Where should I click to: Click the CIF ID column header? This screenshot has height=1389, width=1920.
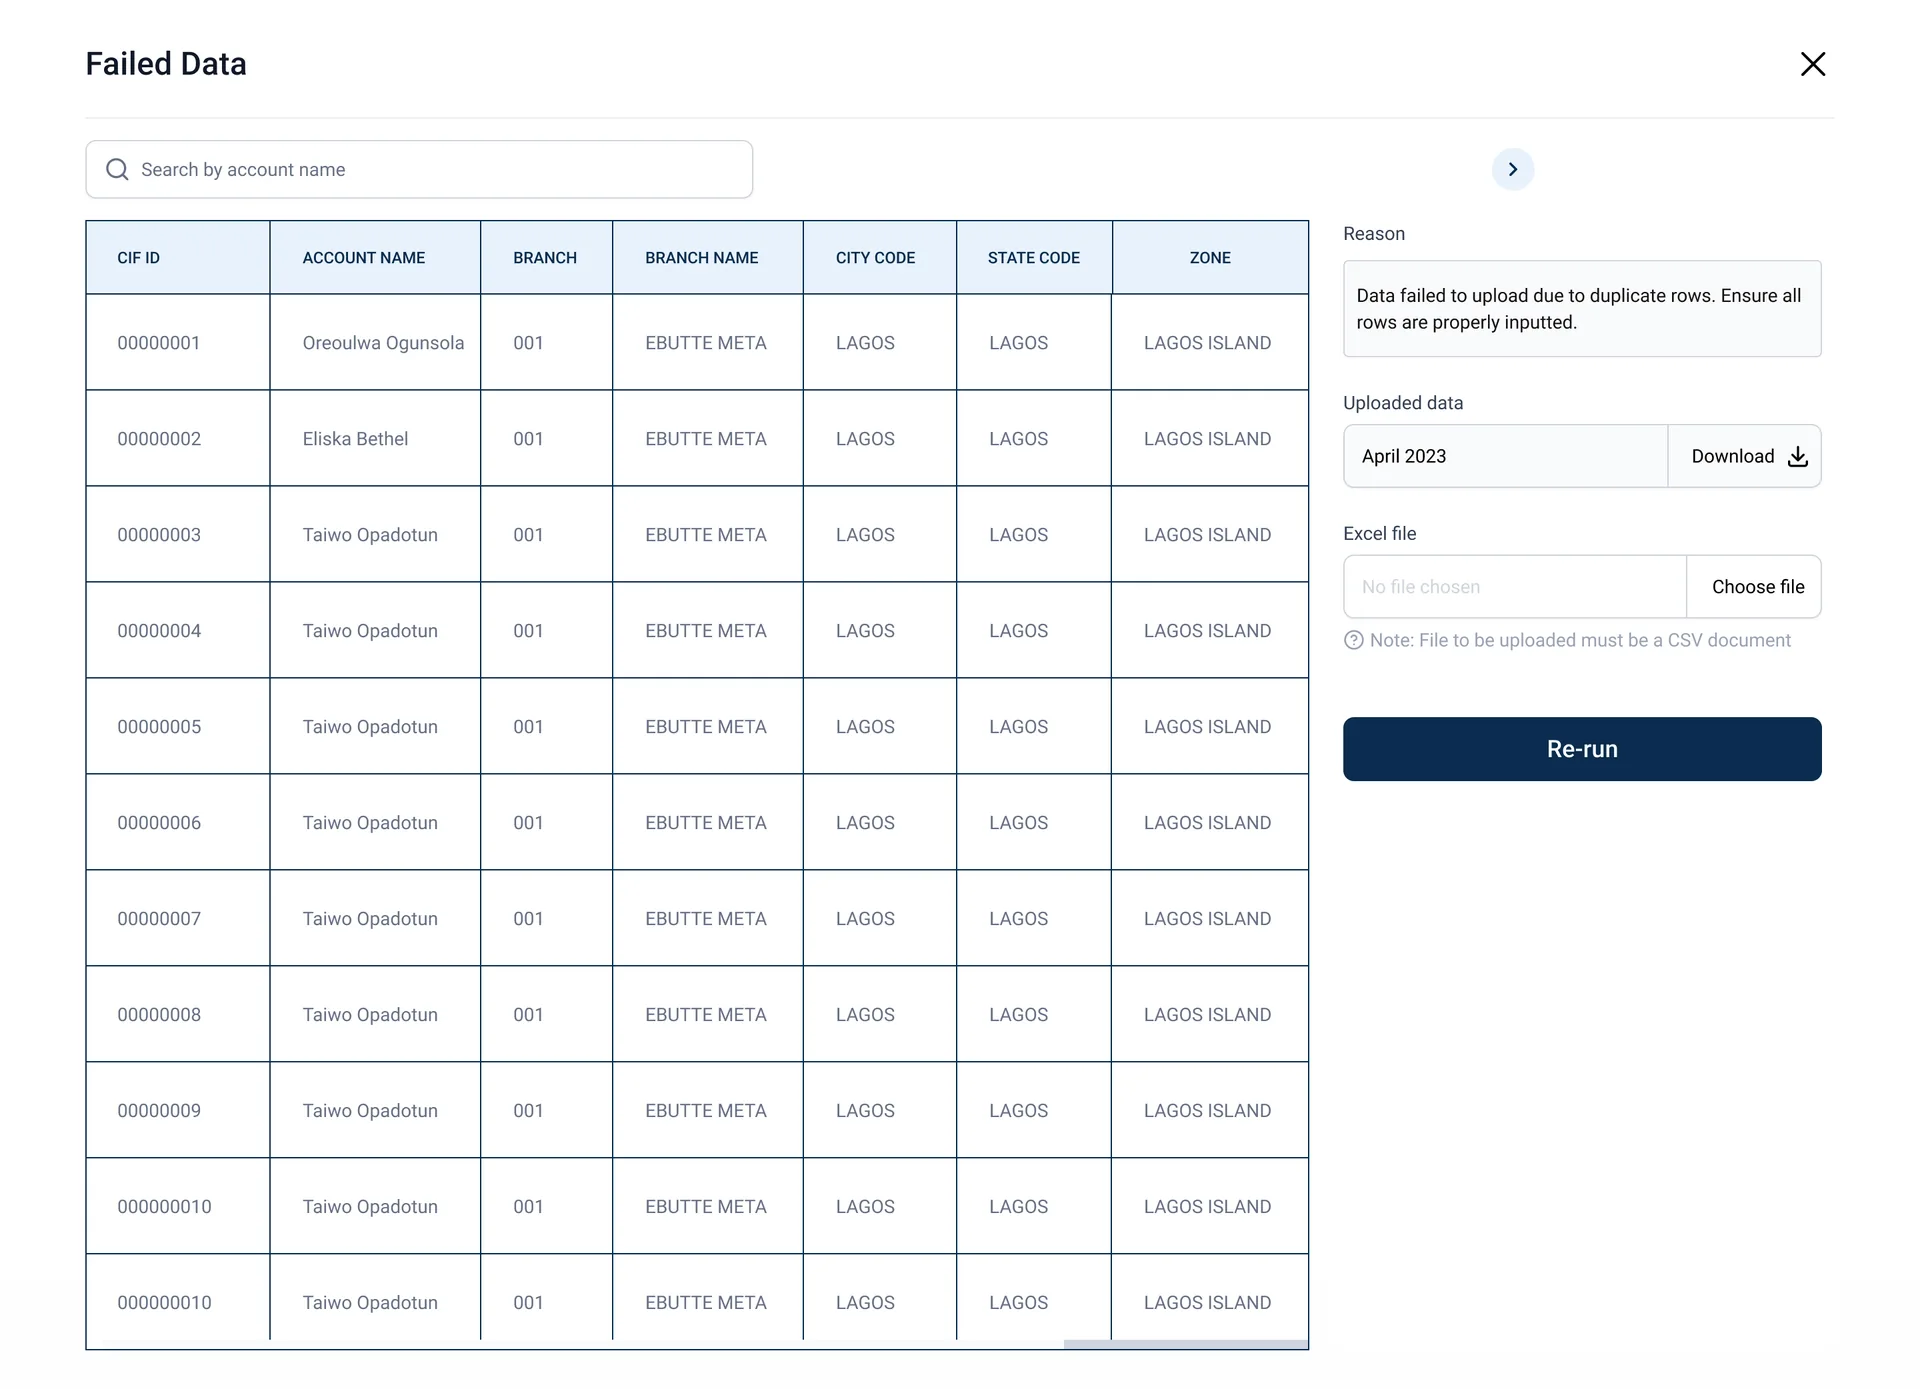click(139, 258)
